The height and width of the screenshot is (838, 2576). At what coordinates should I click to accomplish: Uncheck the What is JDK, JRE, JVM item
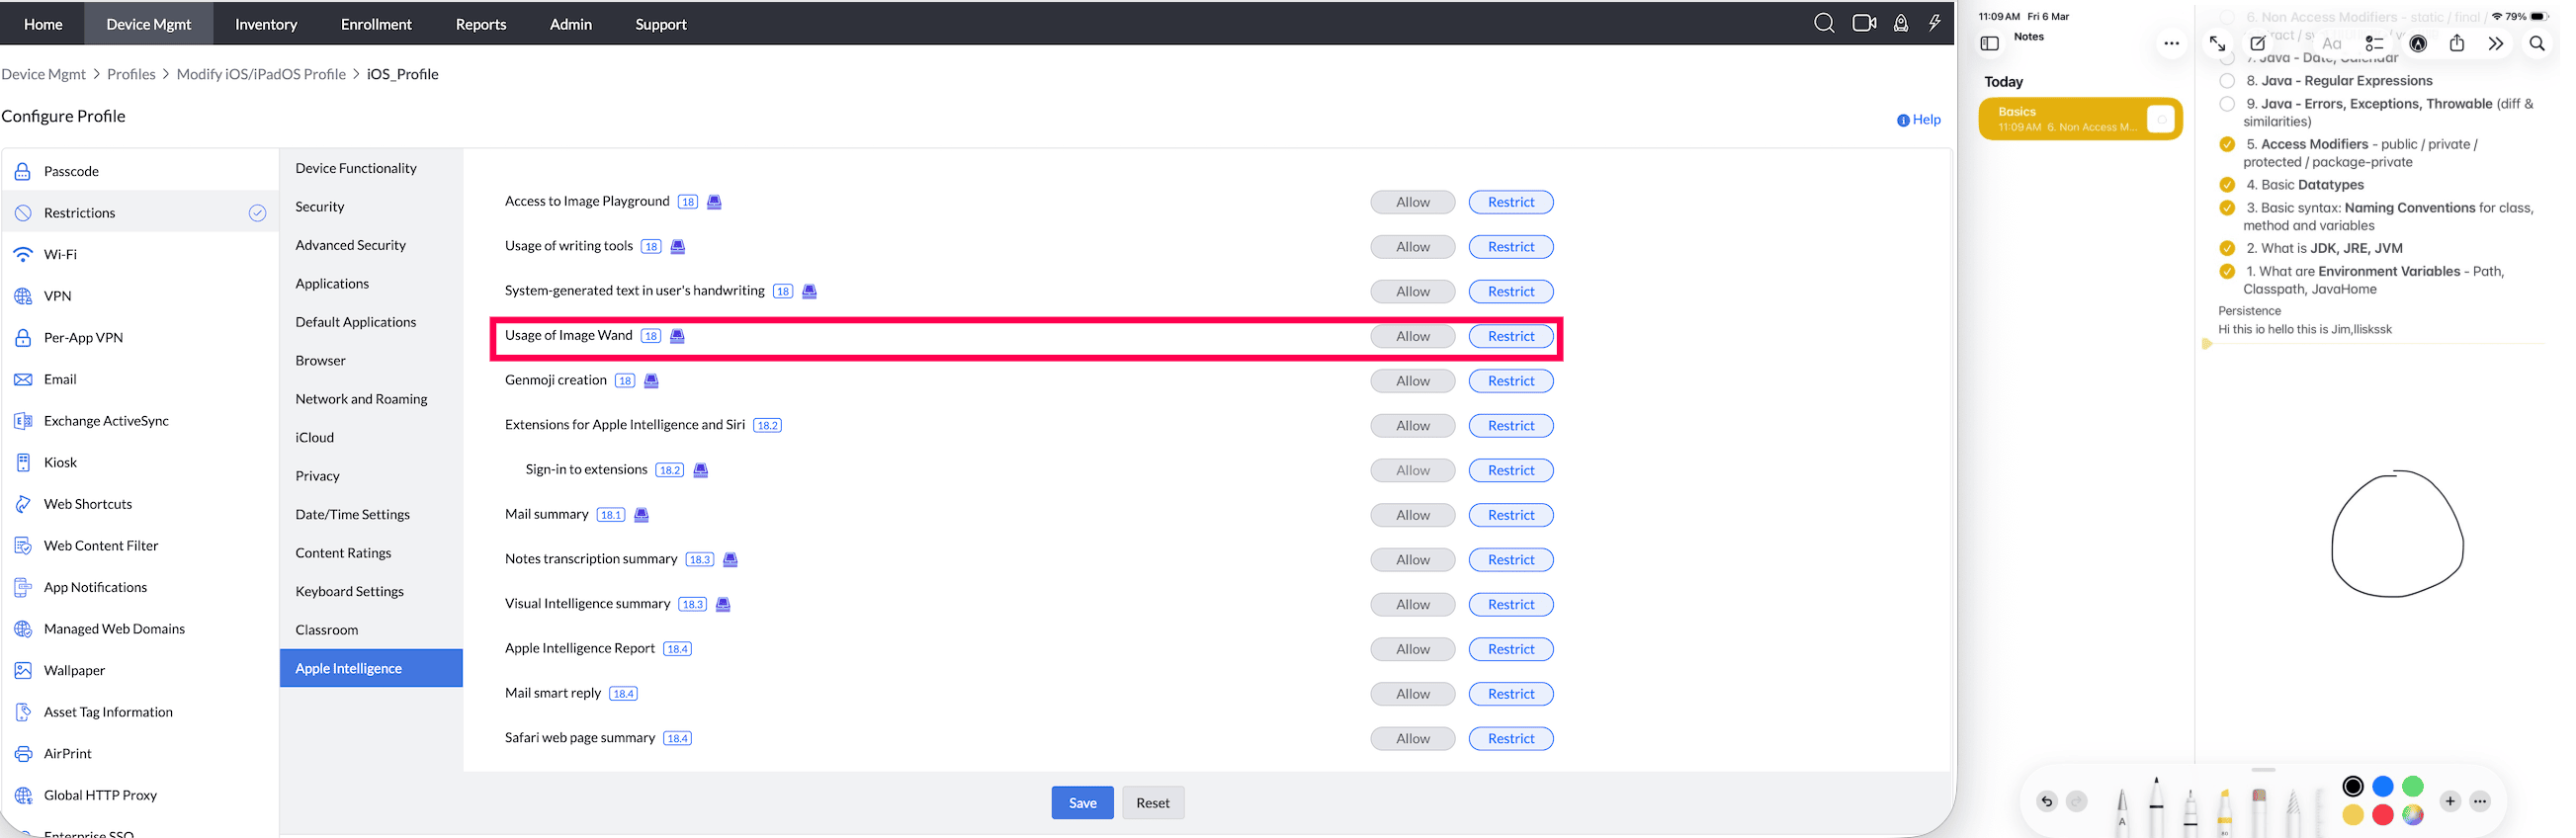pos(2227,248)
